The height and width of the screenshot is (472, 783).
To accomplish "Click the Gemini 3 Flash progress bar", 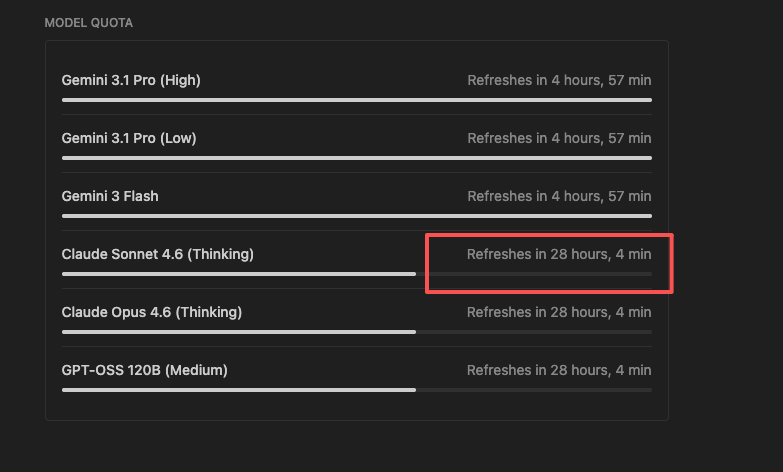I will pos(357,216).
